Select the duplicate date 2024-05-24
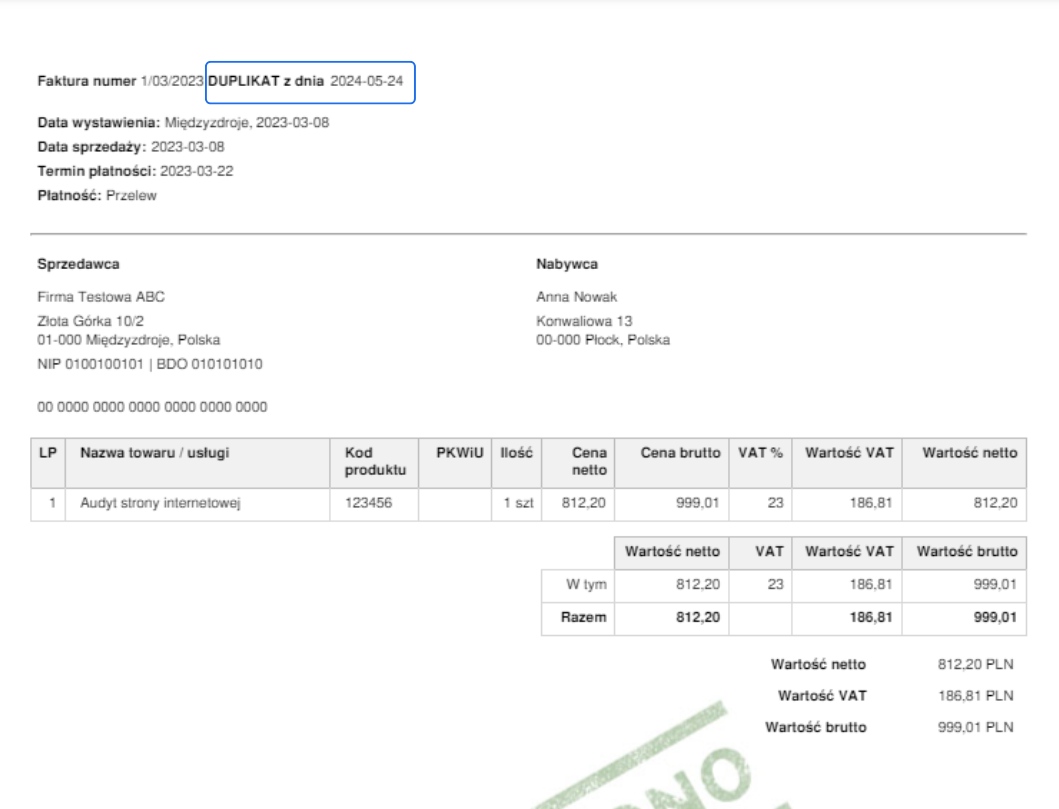The height and width of the screenshot is (809, 1059). 366,81
